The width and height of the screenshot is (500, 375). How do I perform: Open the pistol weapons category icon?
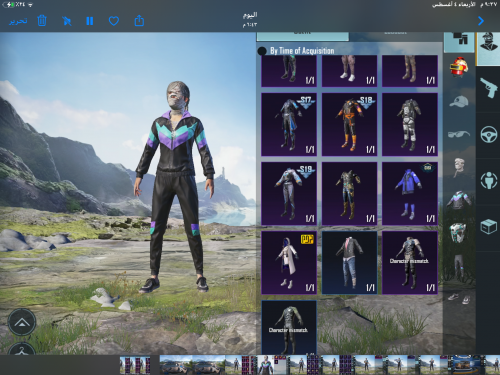tap(488, 88)
